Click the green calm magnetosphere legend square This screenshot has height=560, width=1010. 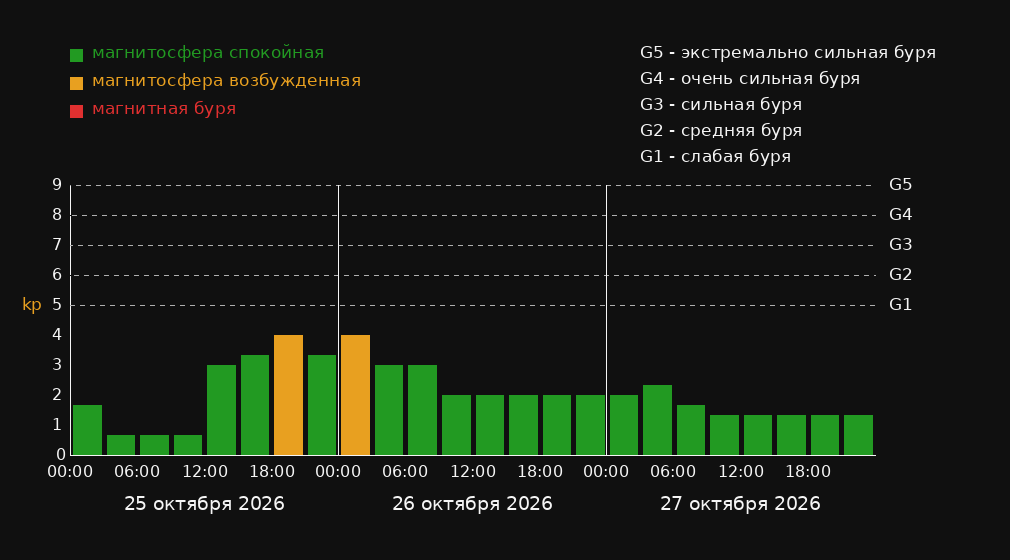(76, 55)
